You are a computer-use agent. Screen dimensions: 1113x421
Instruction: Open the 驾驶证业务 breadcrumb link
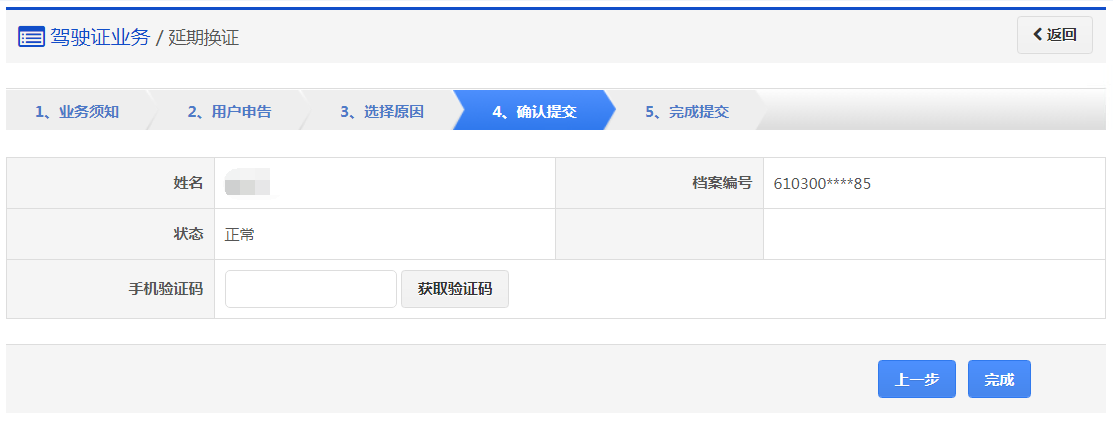pyautogui.click(x=100, y=37)
